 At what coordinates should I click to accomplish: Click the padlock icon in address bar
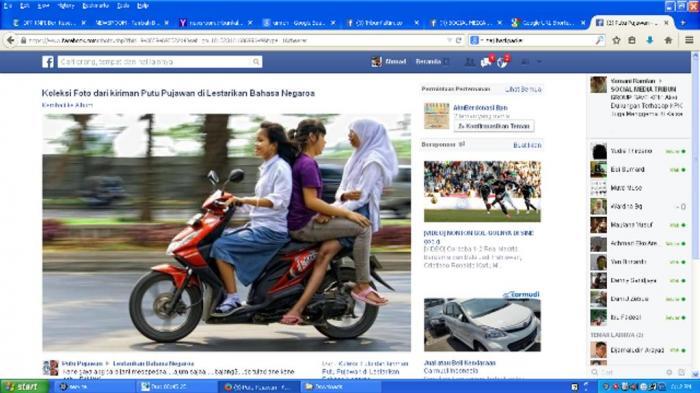click(x=23, y=40)
